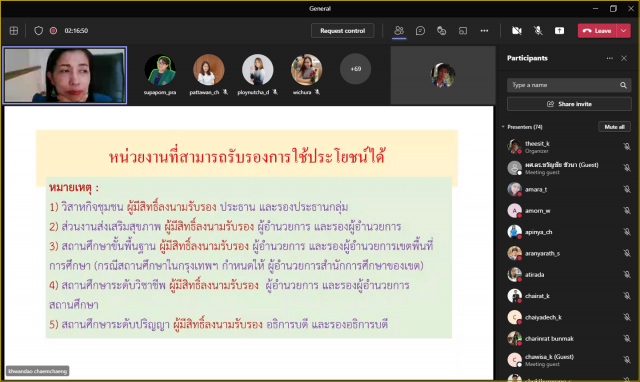Select chawisa_k (Guest) in participants list
This screenshot has height=382, width=640.
coord(568,360)
